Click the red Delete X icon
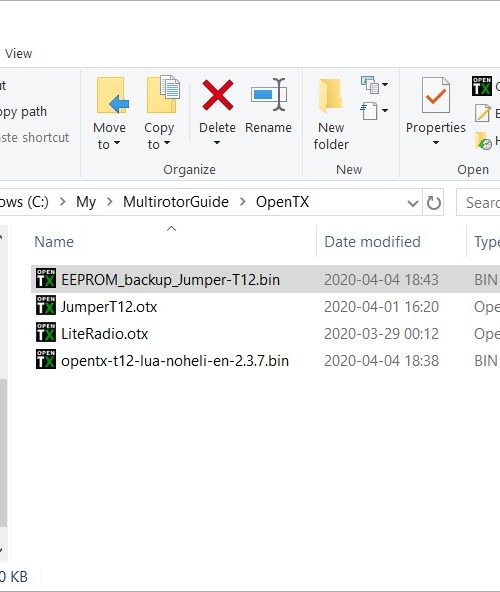The width and height of the screenshot is (500, 592). (x=218, y=95)
